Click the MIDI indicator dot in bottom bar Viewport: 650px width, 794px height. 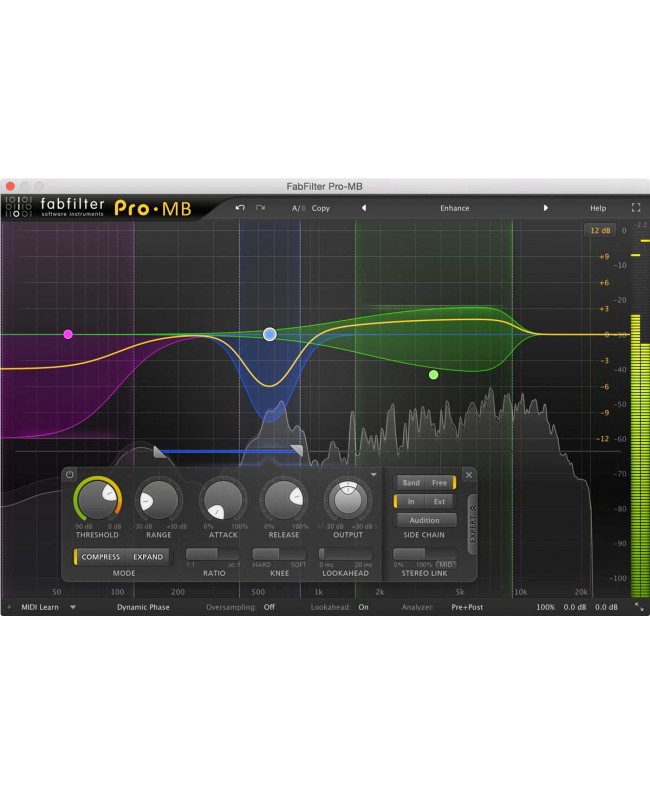(x=9, y=607)
